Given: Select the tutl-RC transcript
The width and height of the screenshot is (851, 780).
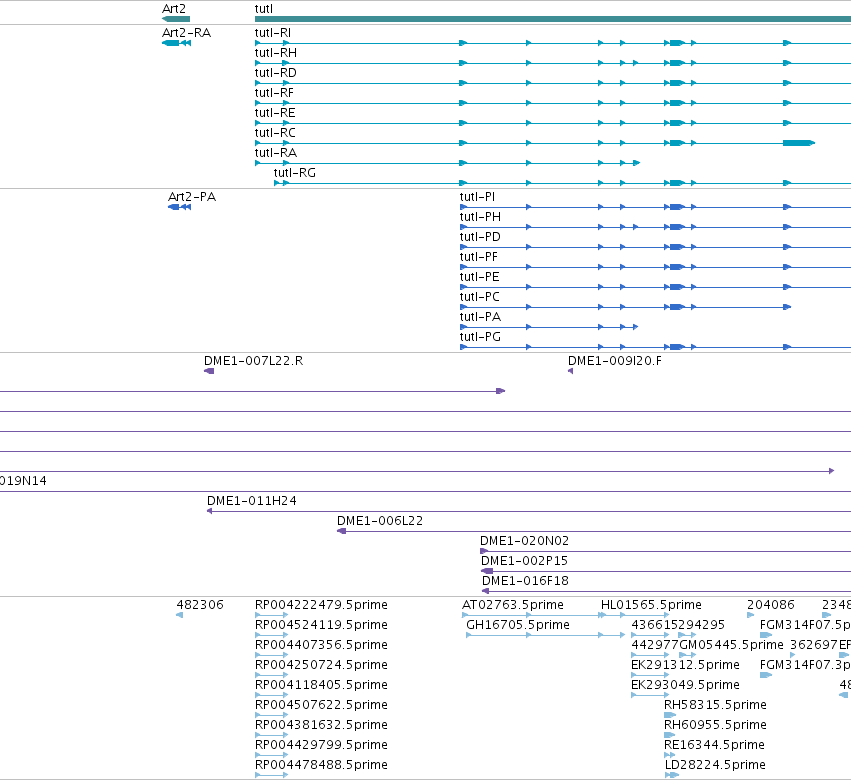Looking at the screenshot, I should pos(535,143).
